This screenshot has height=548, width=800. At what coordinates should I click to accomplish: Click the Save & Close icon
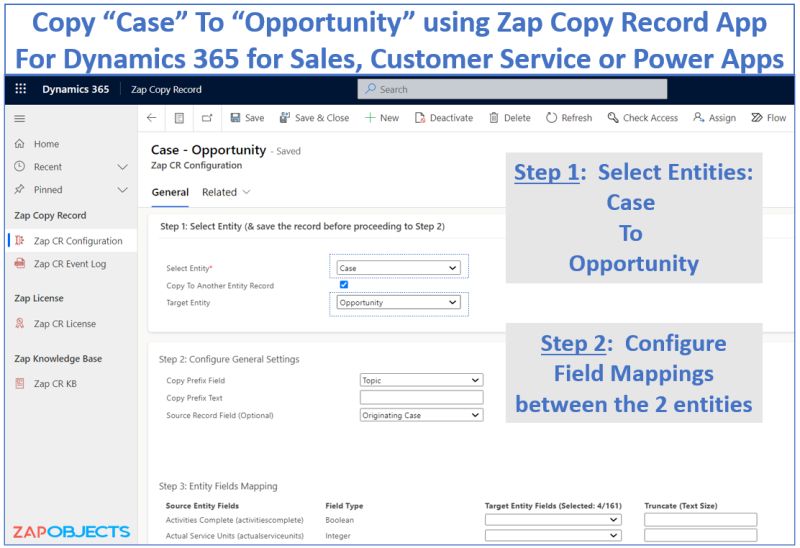(x=285, y=118)
